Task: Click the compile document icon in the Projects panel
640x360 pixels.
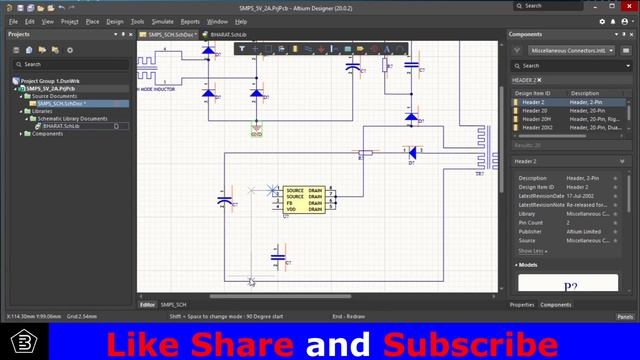Action: (x=29, y=50)
